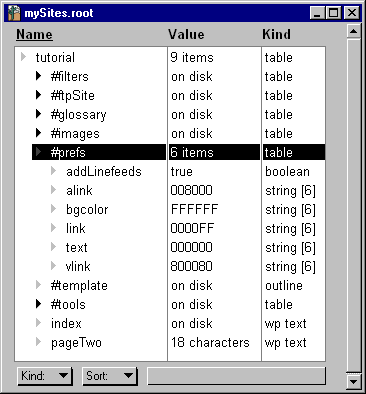Select the addLinefeeds entry
The image size is (366, 394).
(104, 171)
